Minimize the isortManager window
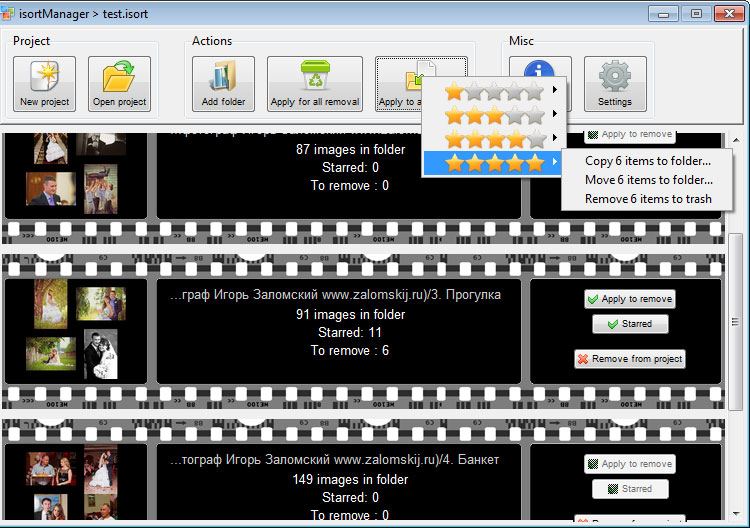Screen dimensions: 750x528 click(663, 13)
